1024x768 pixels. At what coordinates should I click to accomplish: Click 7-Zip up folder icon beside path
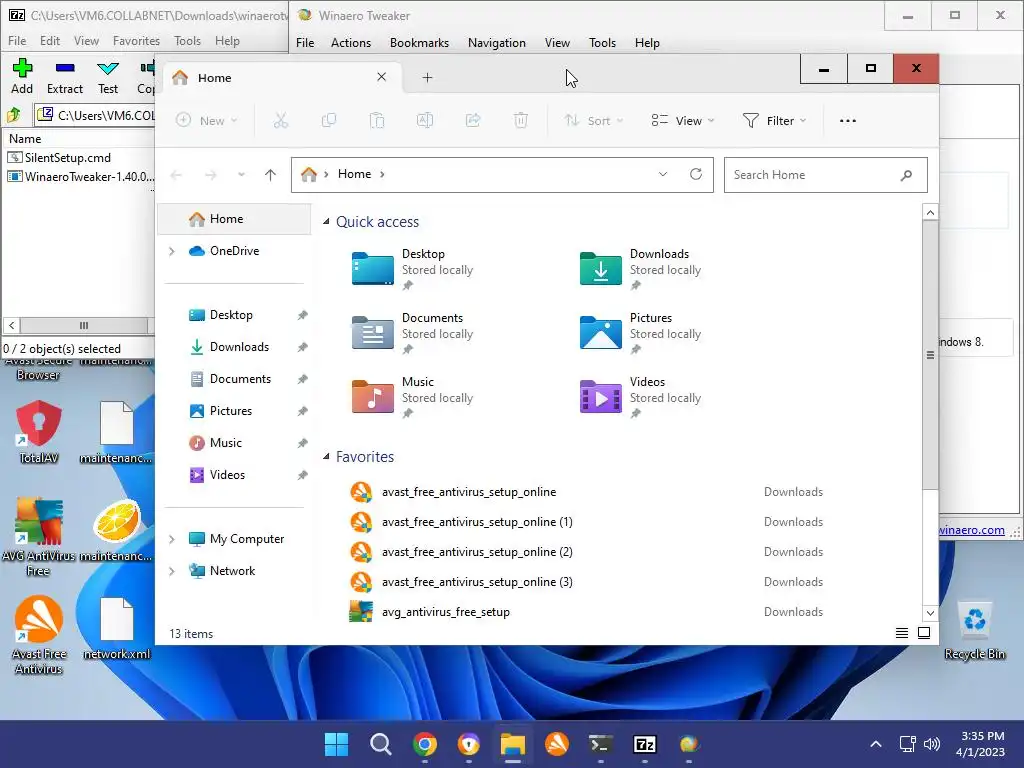click(x=14, y=116)
